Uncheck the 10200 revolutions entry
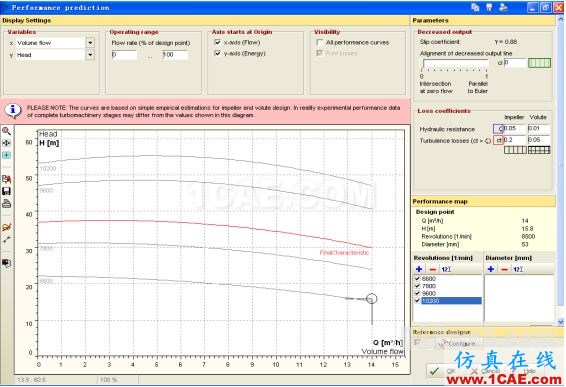Screen dimensions: 566x387 417,300
